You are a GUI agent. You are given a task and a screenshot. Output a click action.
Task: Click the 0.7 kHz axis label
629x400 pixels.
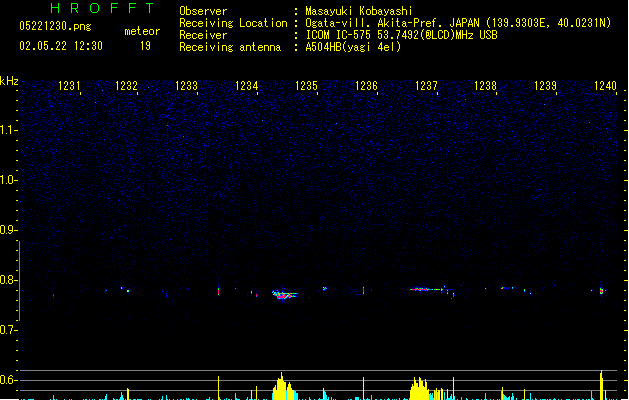(x=8, y=330)
